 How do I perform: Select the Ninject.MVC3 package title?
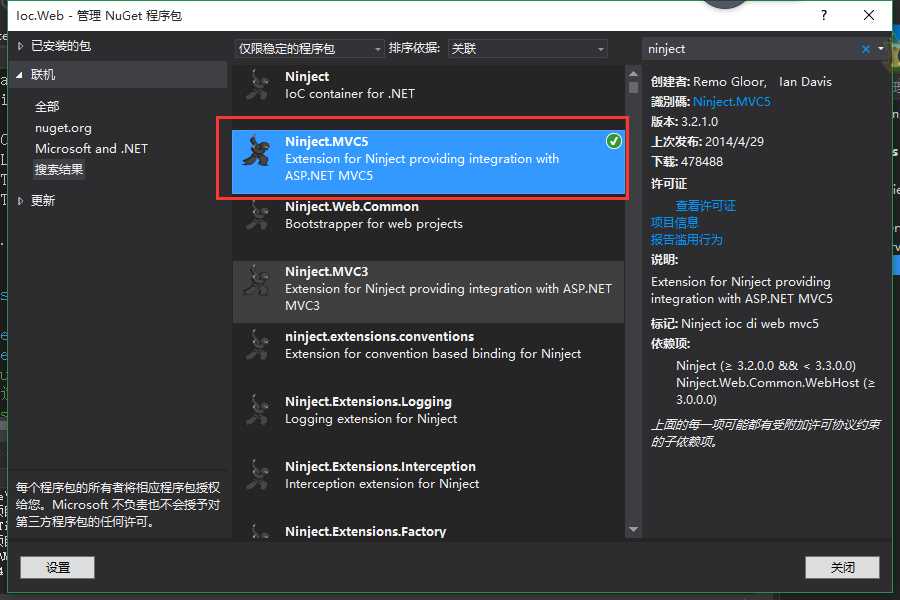[327, 271]
